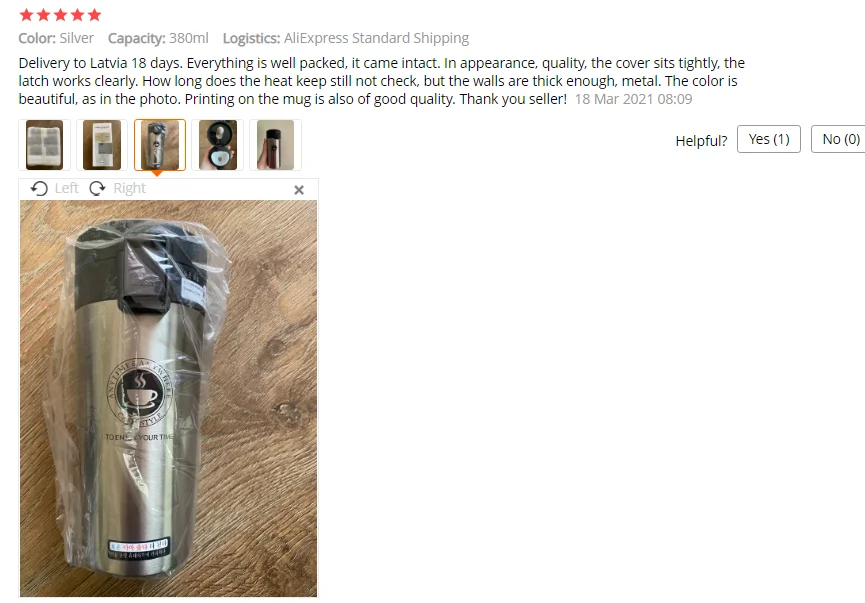Click the review date 18 Mar 2021
The width and height of the screenshot is (865, 603).
(x=633, y=99)
